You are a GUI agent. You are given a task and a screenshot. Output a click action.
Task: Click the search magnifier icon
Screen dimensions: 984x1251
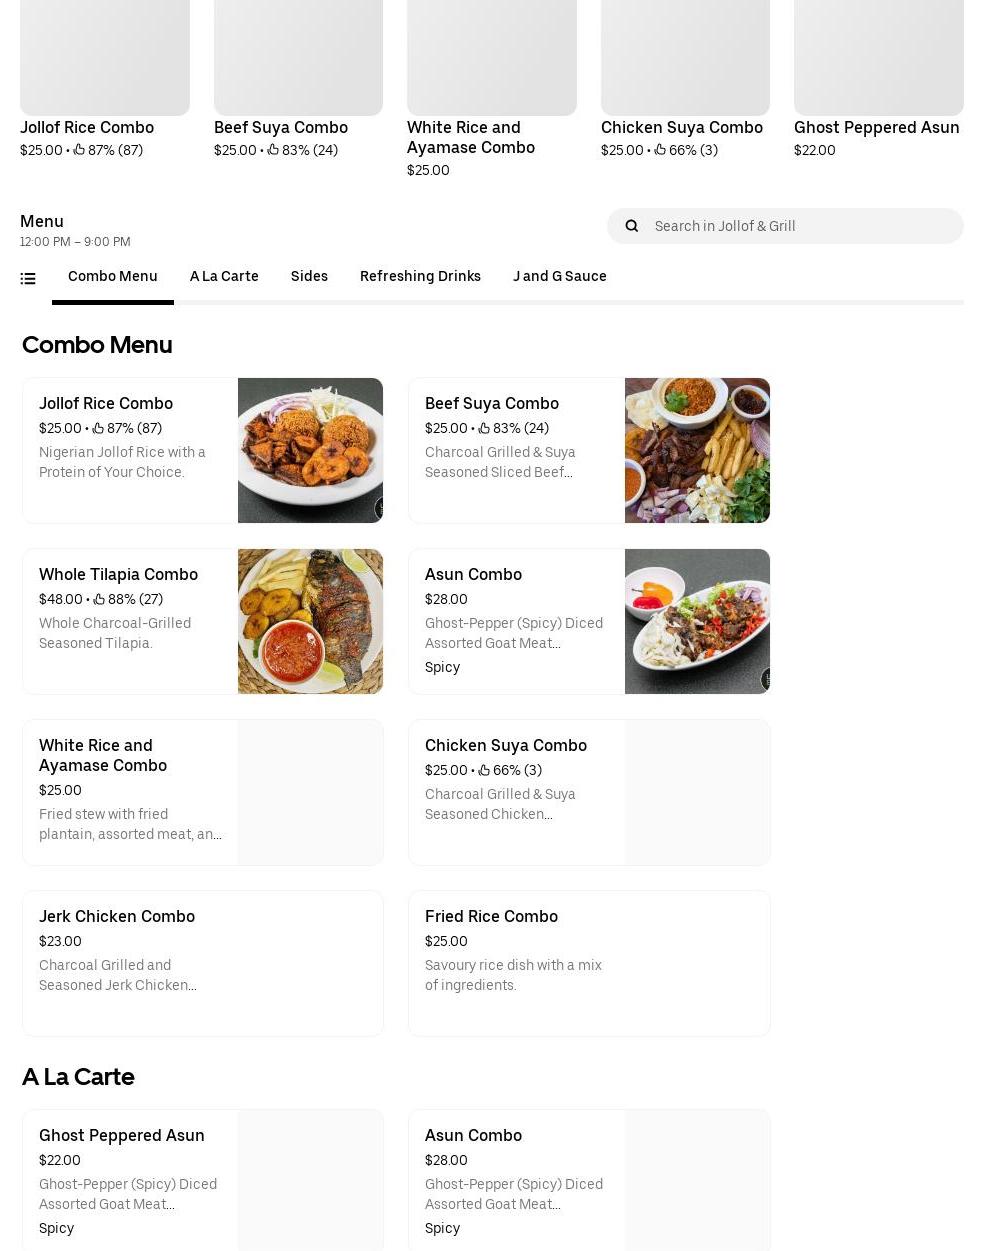point(632,226)
